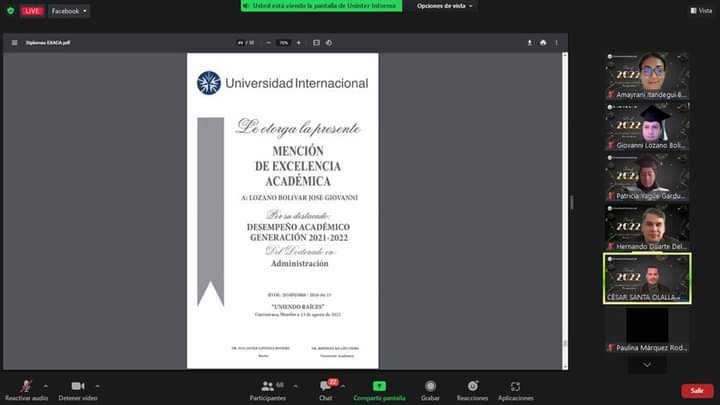720x405 pixels.
Task: Click the muted mic icon on Giovanni tile
Action: point(610,145)
